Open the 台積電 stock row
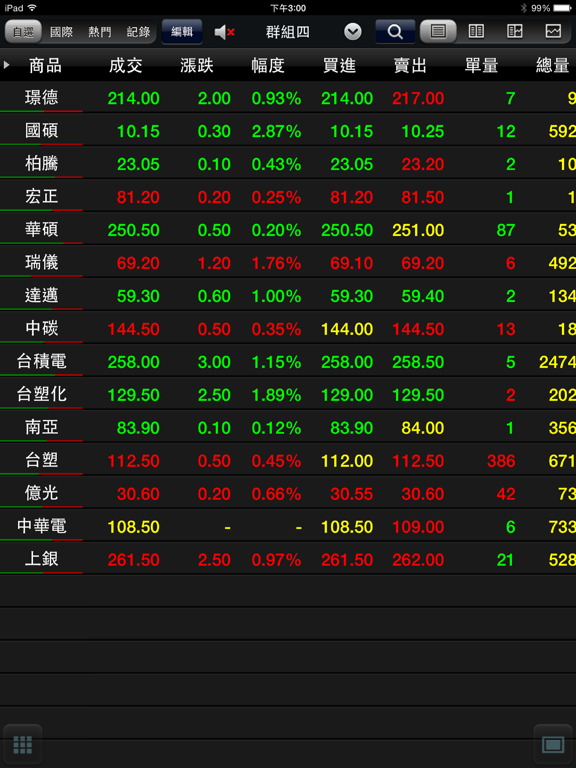The width and height of the screenshot is (576, 768). pyautogui.click(x=288, y=361)
